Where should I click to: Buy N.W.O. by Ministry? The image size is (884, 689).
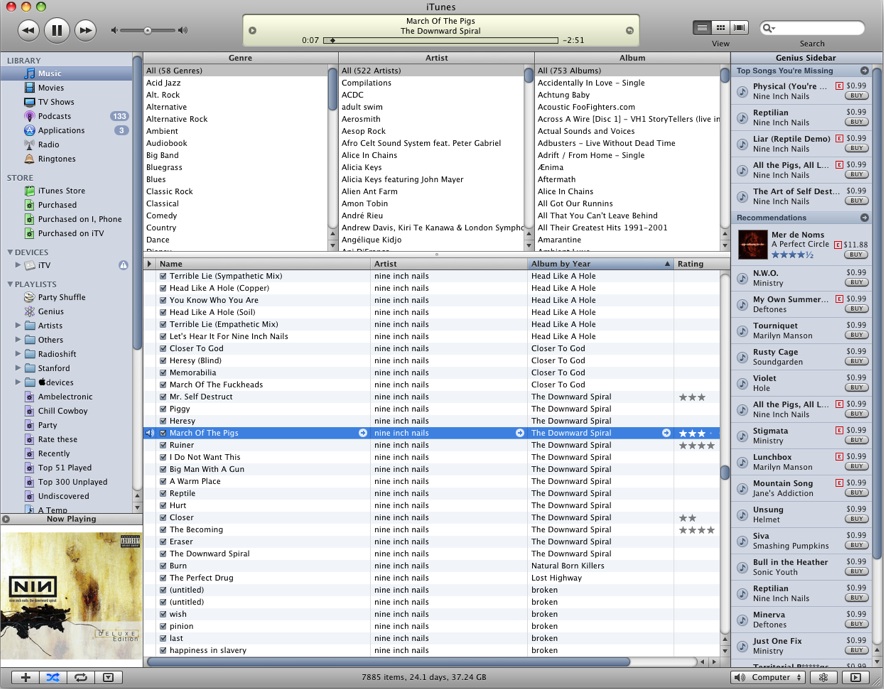pyautogui.click(x=856, y=282)
